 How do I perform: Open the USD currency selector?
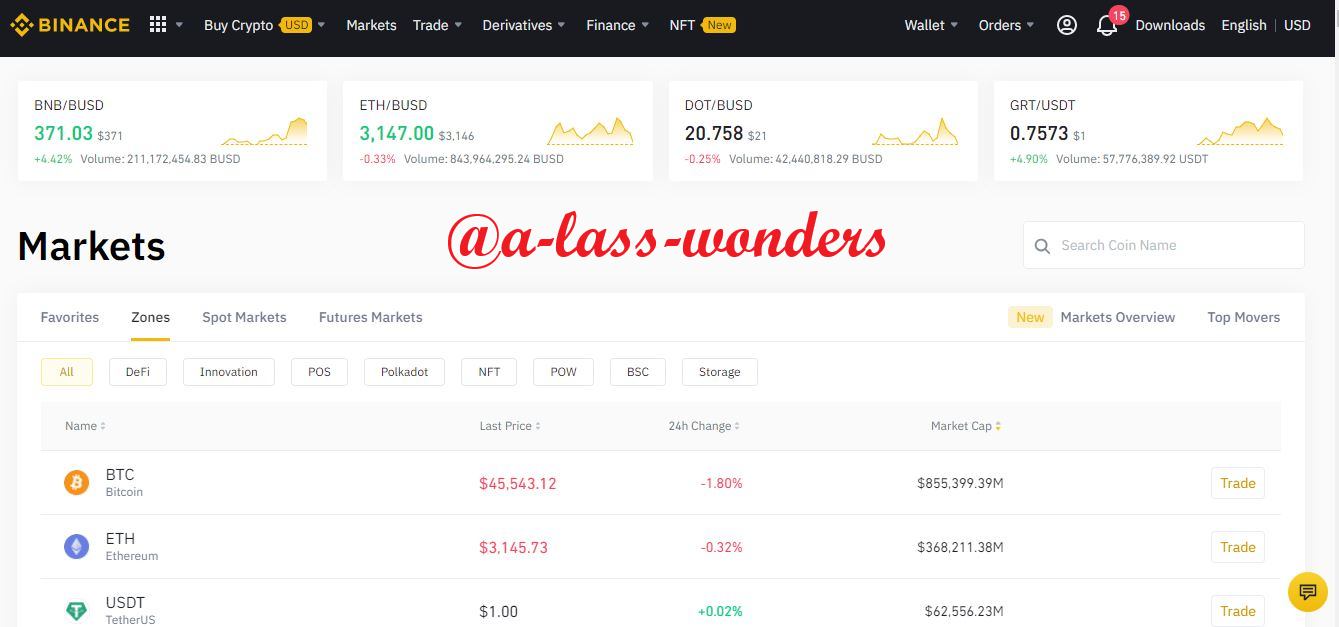[1297, 25]
